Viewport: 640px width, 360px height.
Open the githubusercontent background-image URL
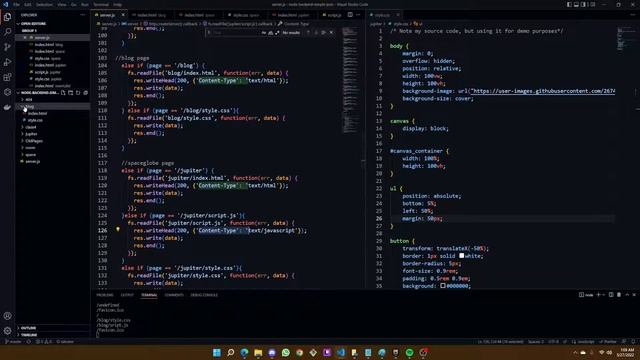click(x=543, y=91)
